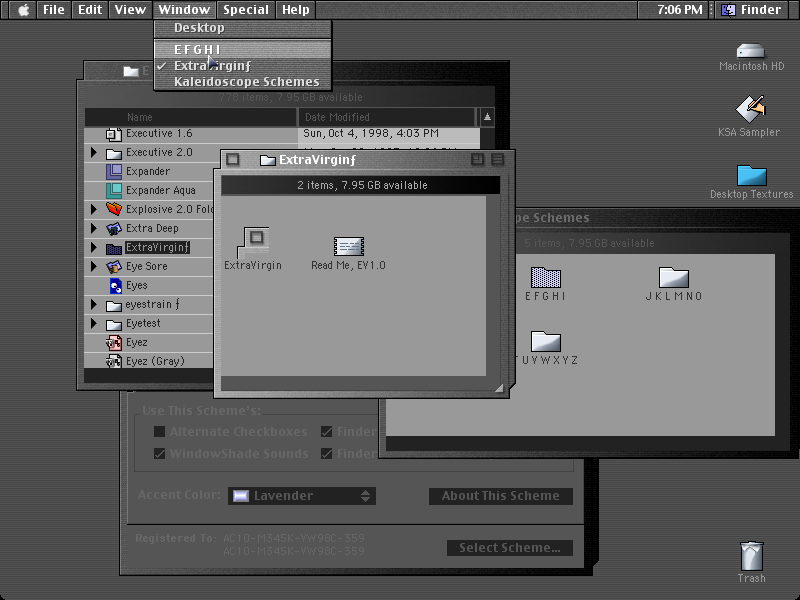800x600 pixels.
Task: Expand the Extra Deep folder triangle
Action: click(93, 228)
